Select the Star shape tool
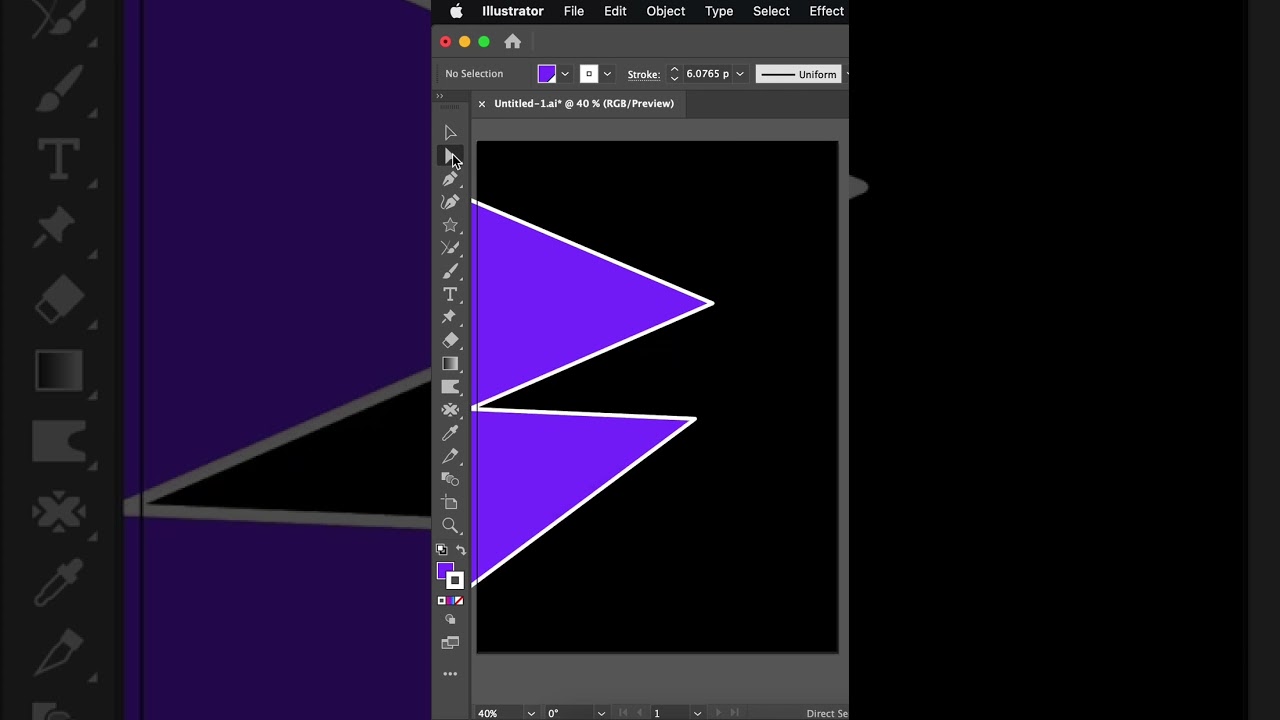The width and height of the screenshot is (1280, 720). click(x=450, y=225)
